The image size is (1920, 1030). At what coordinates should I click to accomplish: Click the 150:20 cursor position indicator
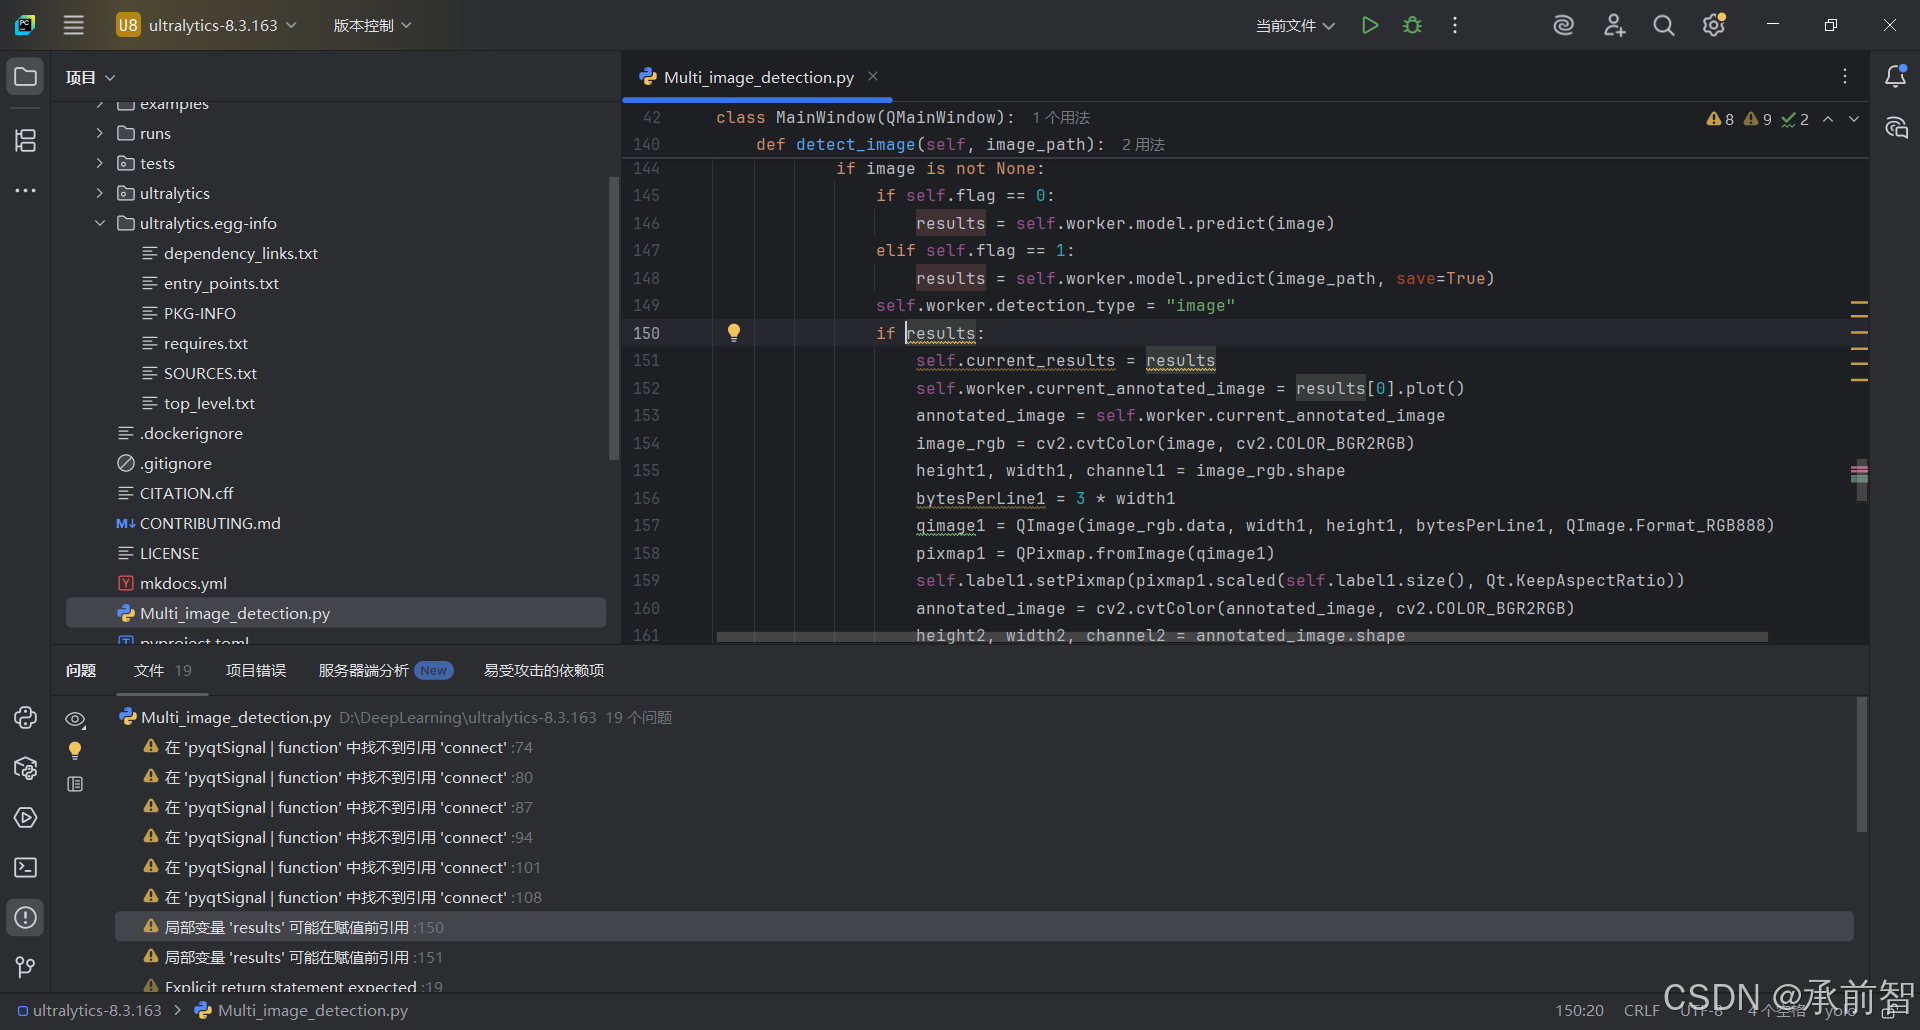click(x=1579, y=1010)
